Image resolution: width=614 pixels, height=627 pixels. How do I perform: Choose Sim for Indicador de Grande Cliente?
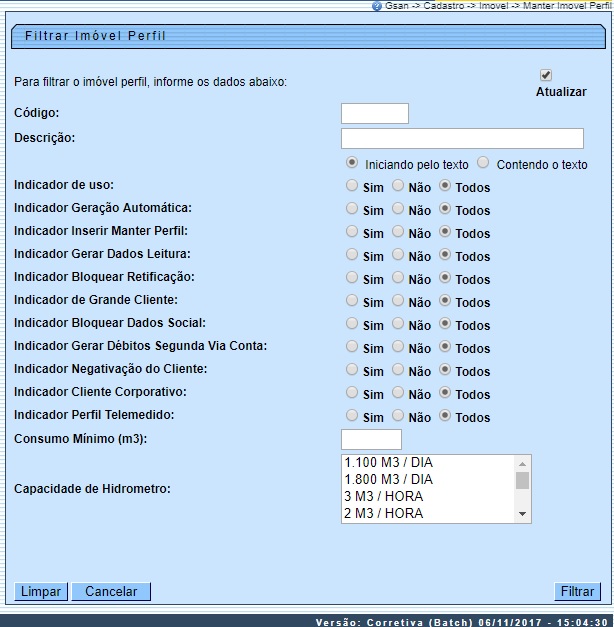click(x=351, y=300)
